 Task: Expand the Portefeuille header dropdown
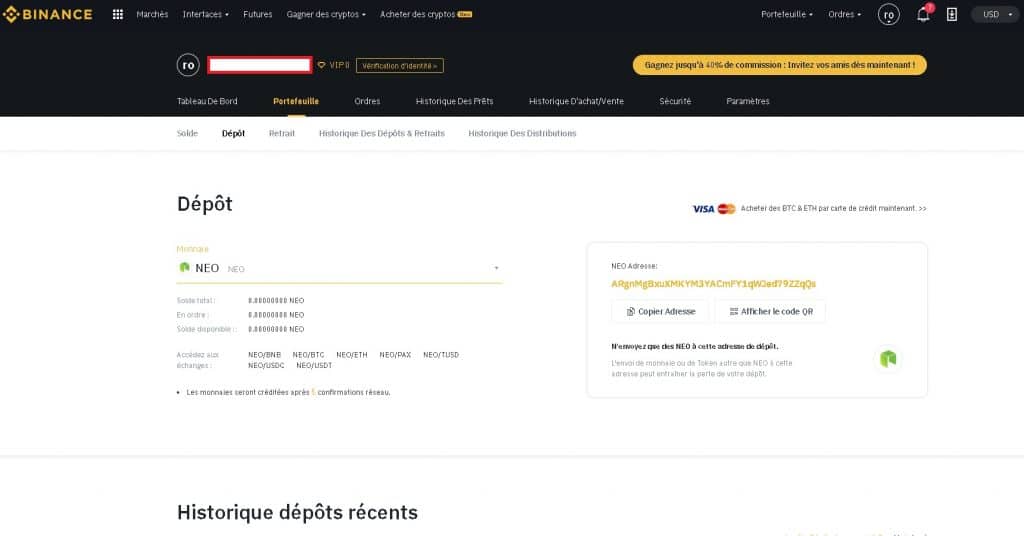(787, 14)
